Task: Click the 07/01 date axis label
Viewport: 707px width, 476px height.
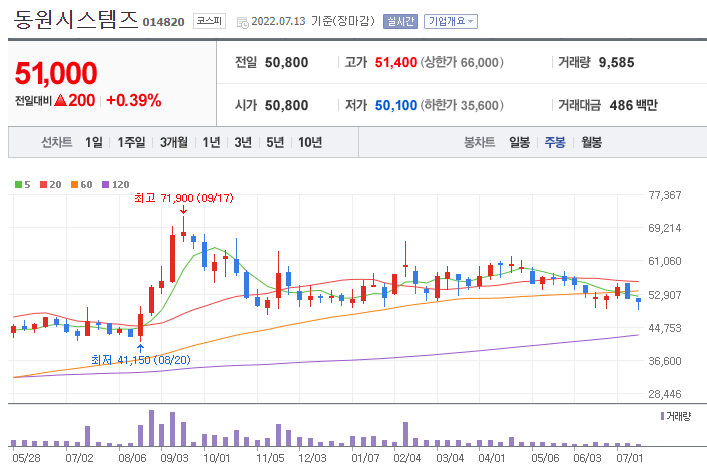Action: [630, 458]
